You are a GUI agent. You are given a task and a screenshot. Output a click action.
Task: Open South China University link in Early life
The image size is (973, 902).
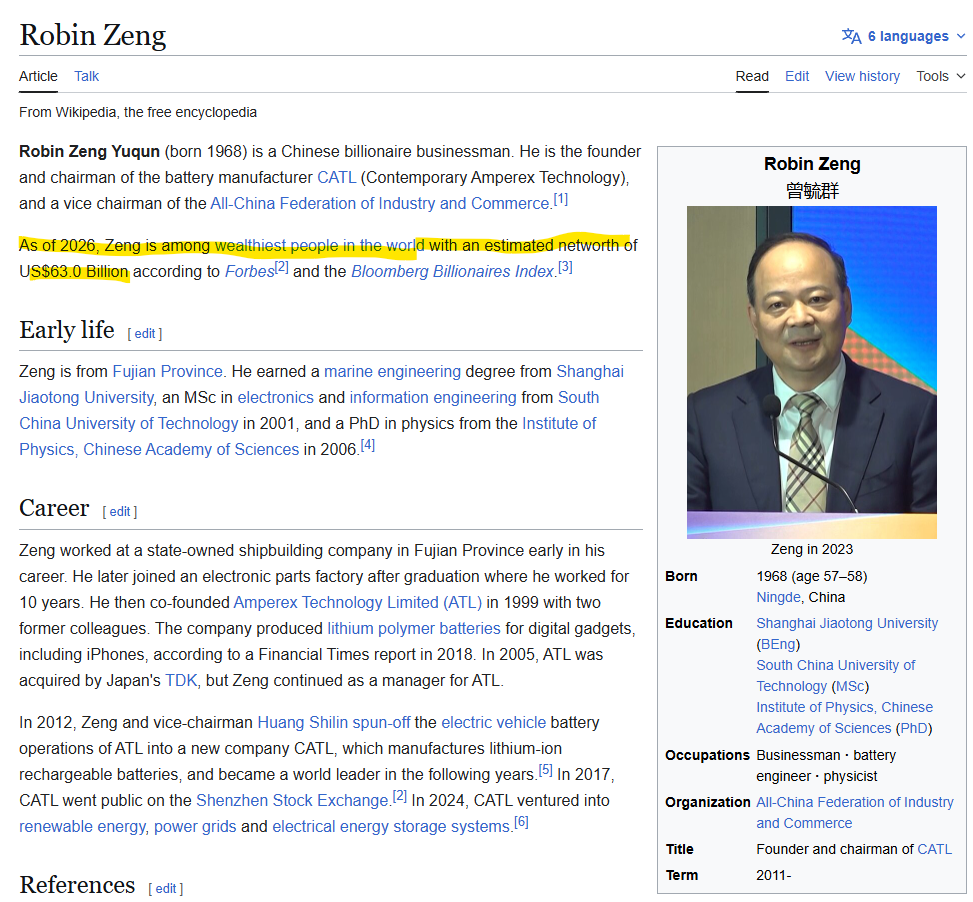(309, 411)
